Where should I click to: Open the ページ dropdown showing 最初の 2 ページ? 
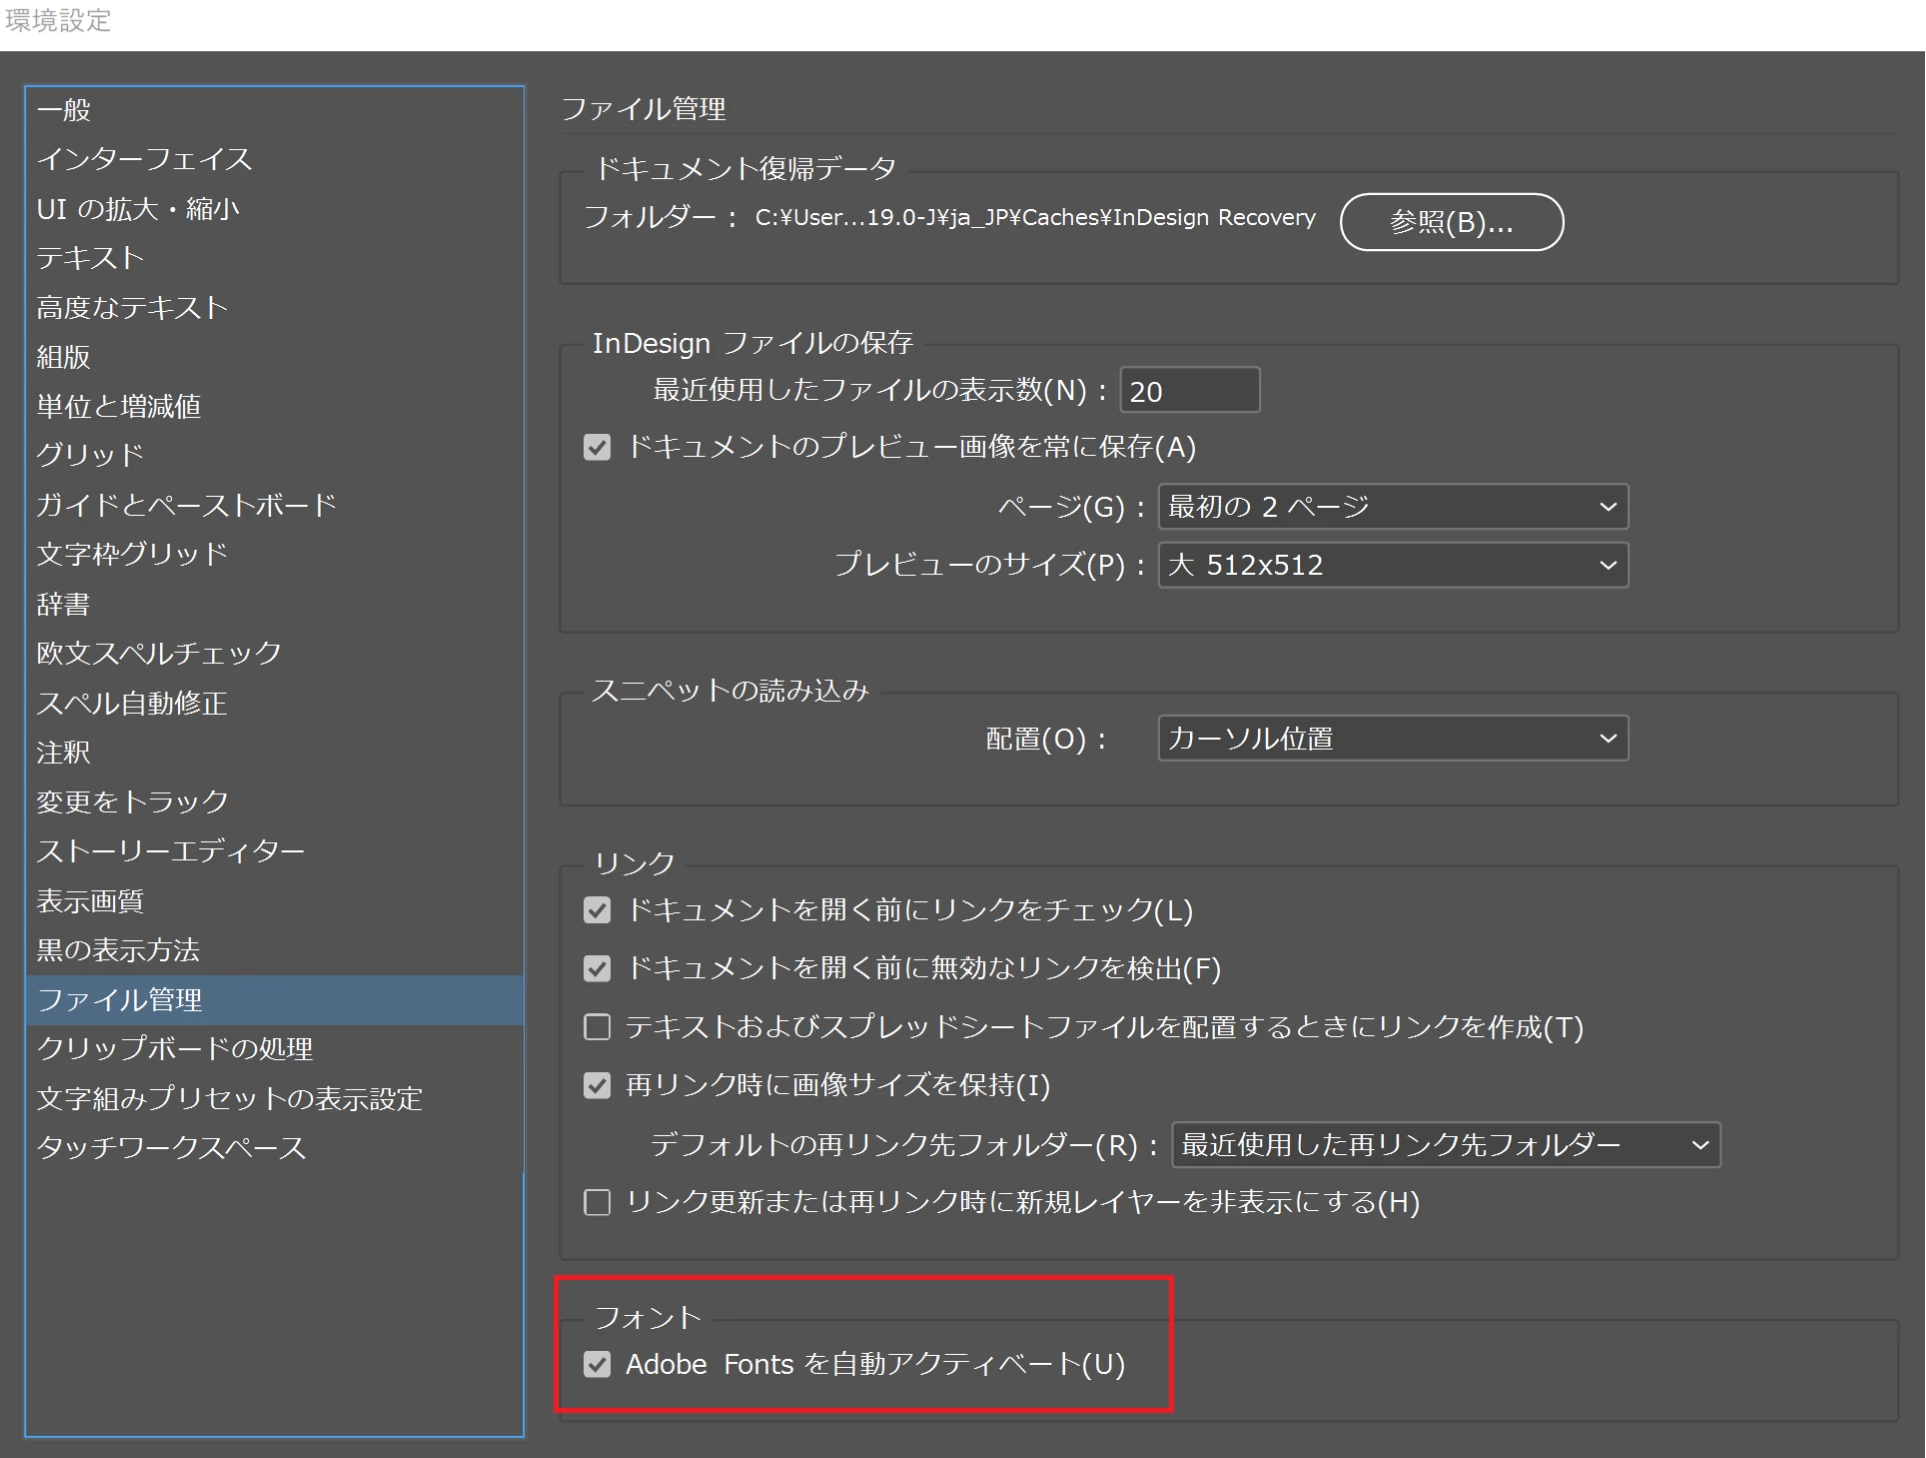[1392, 507]
